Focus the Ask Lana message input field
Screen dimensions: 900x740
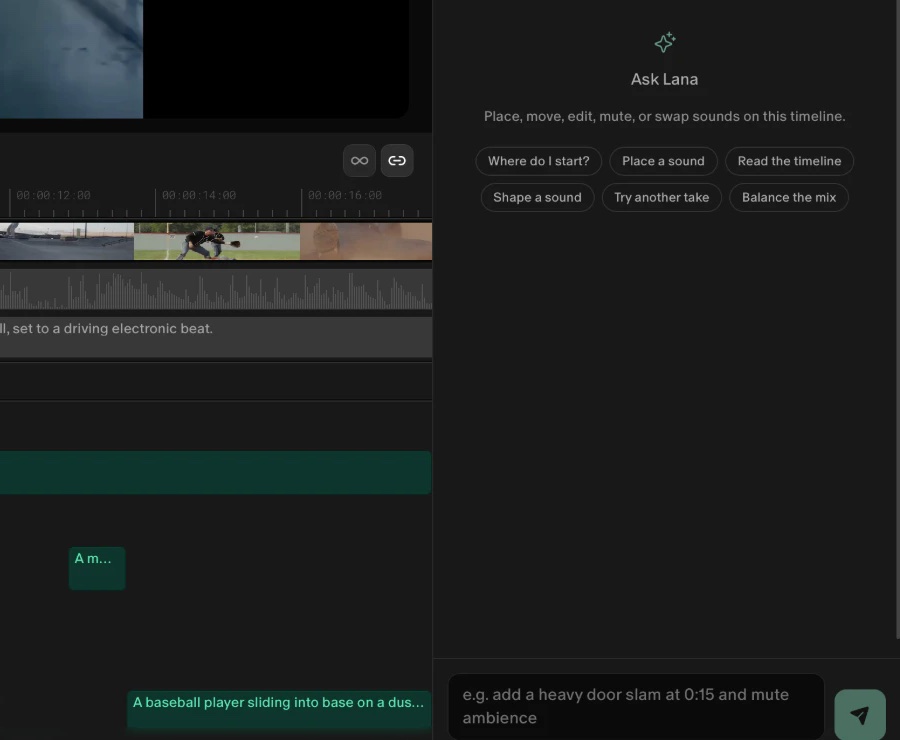[636, 707]
